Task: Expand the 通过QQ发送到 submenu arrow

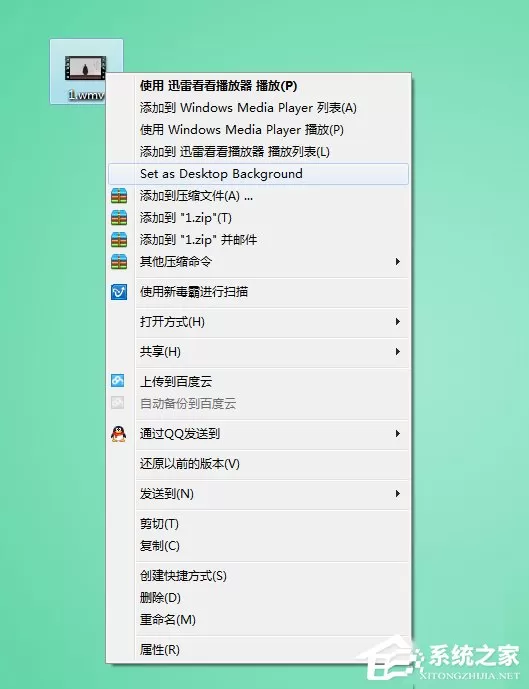Action: pos(398,434)
